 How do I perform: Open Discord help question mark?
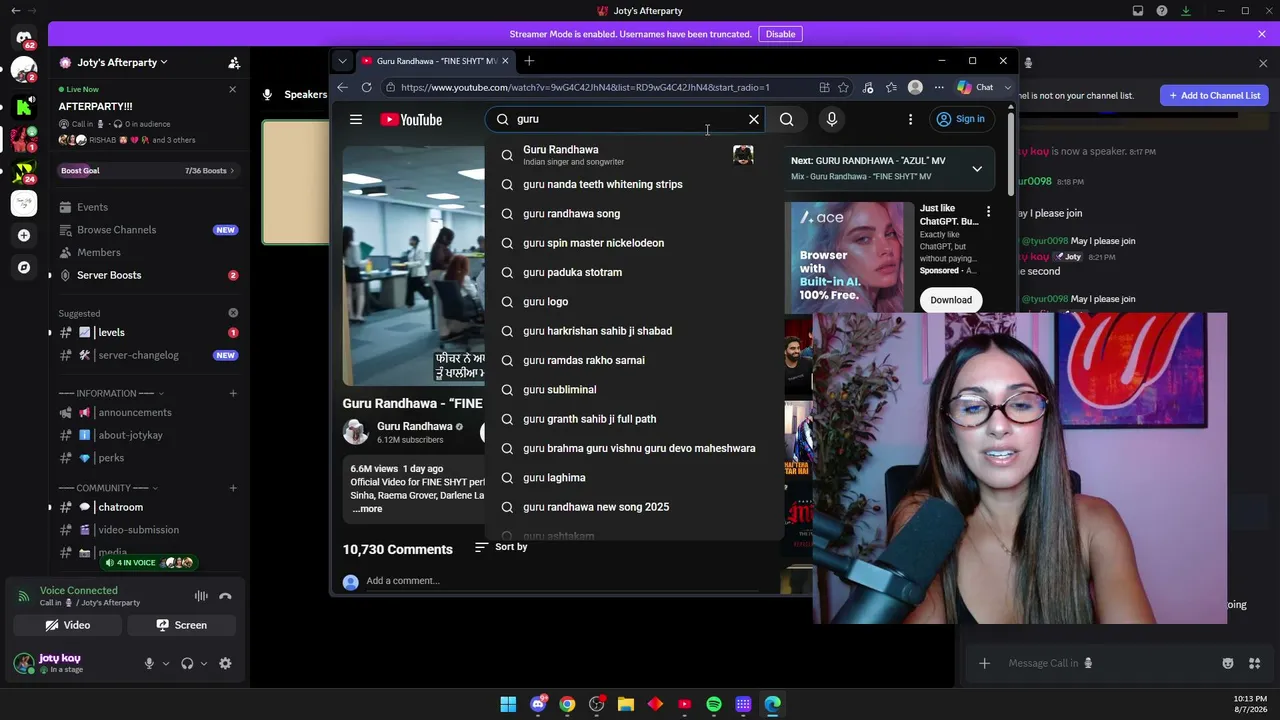(x=1162, y=11)
